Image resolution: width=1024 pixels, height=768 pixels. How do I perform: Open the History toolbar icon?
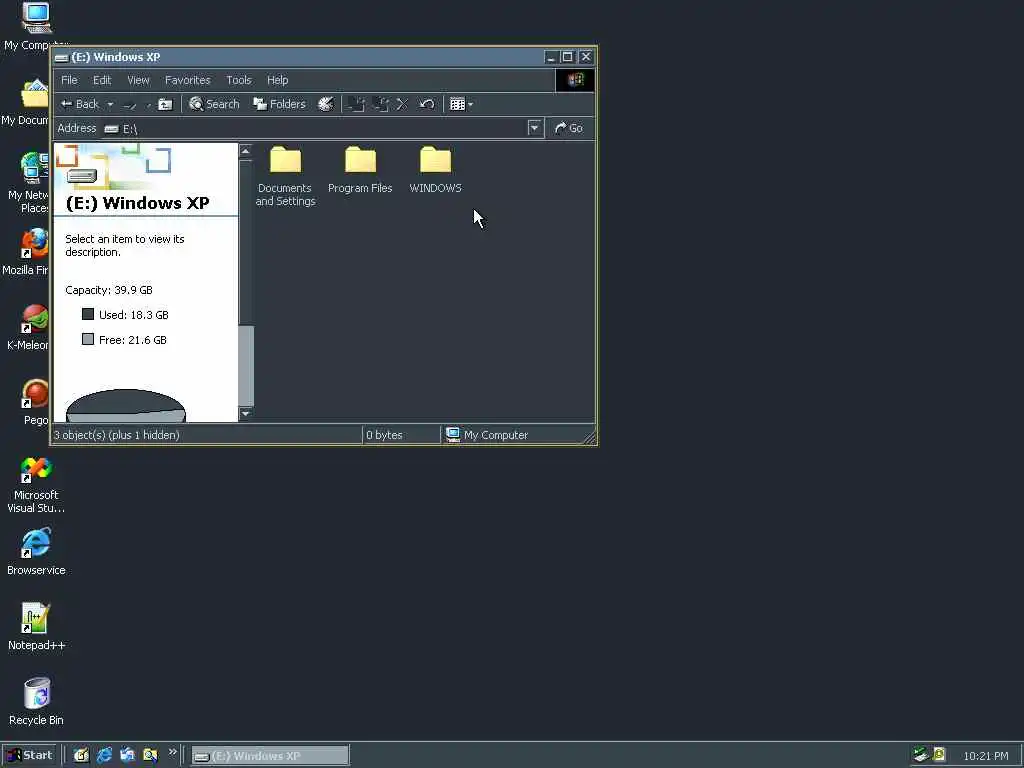(325, 104)
